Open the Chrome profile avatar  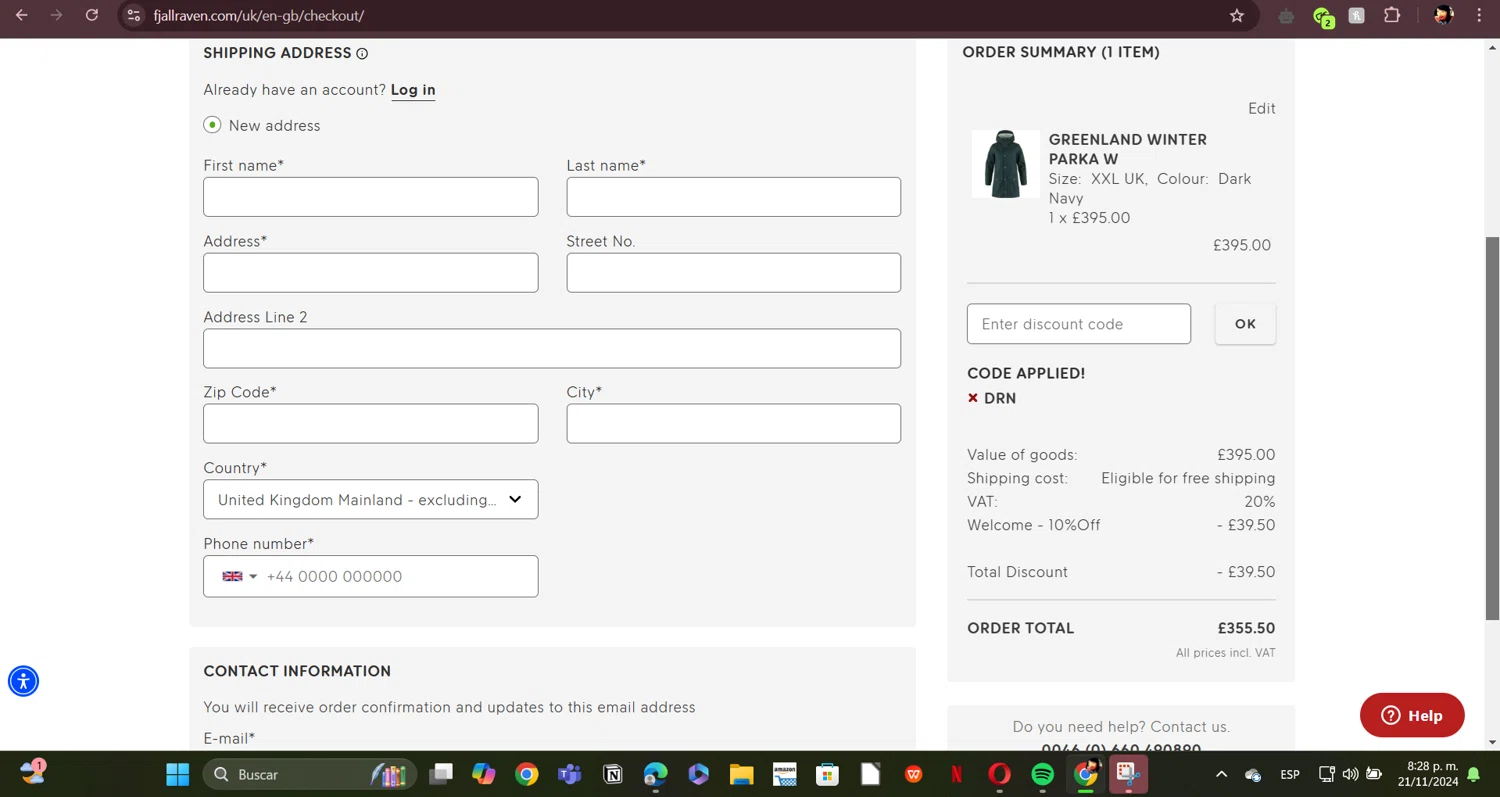[x=1443, y=16]
